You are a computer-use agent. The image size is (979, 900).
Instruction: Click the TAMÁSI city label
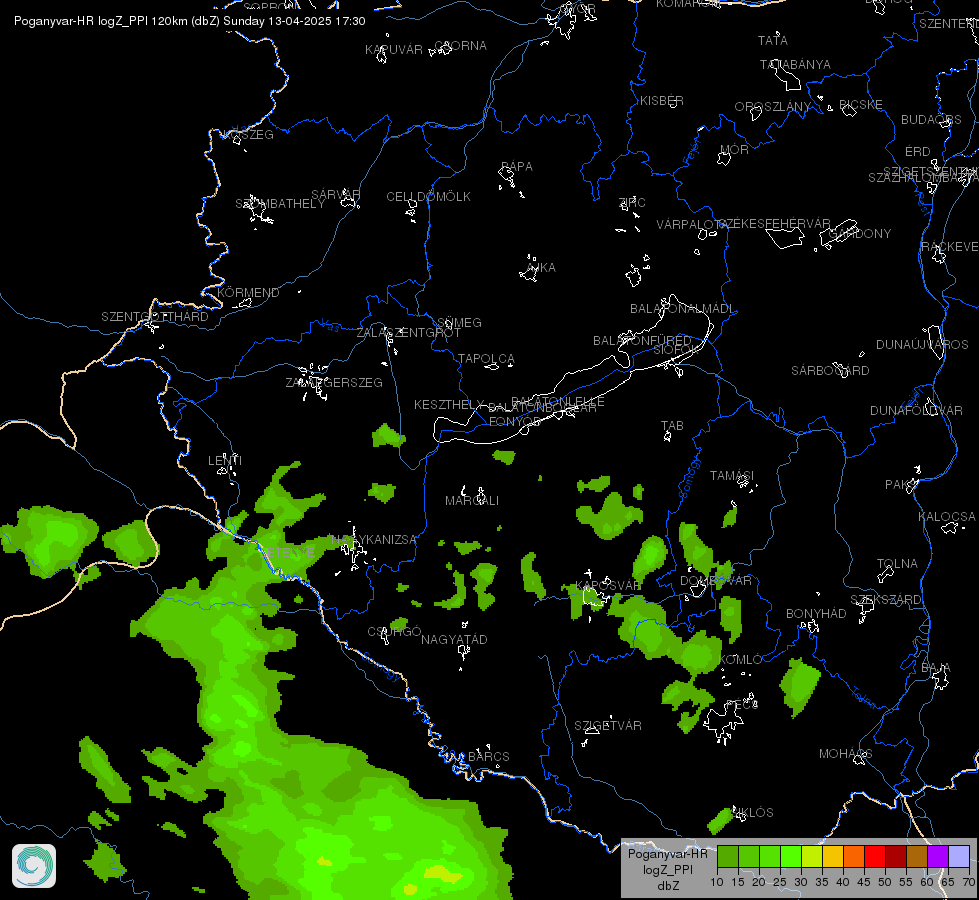(732, 476)
